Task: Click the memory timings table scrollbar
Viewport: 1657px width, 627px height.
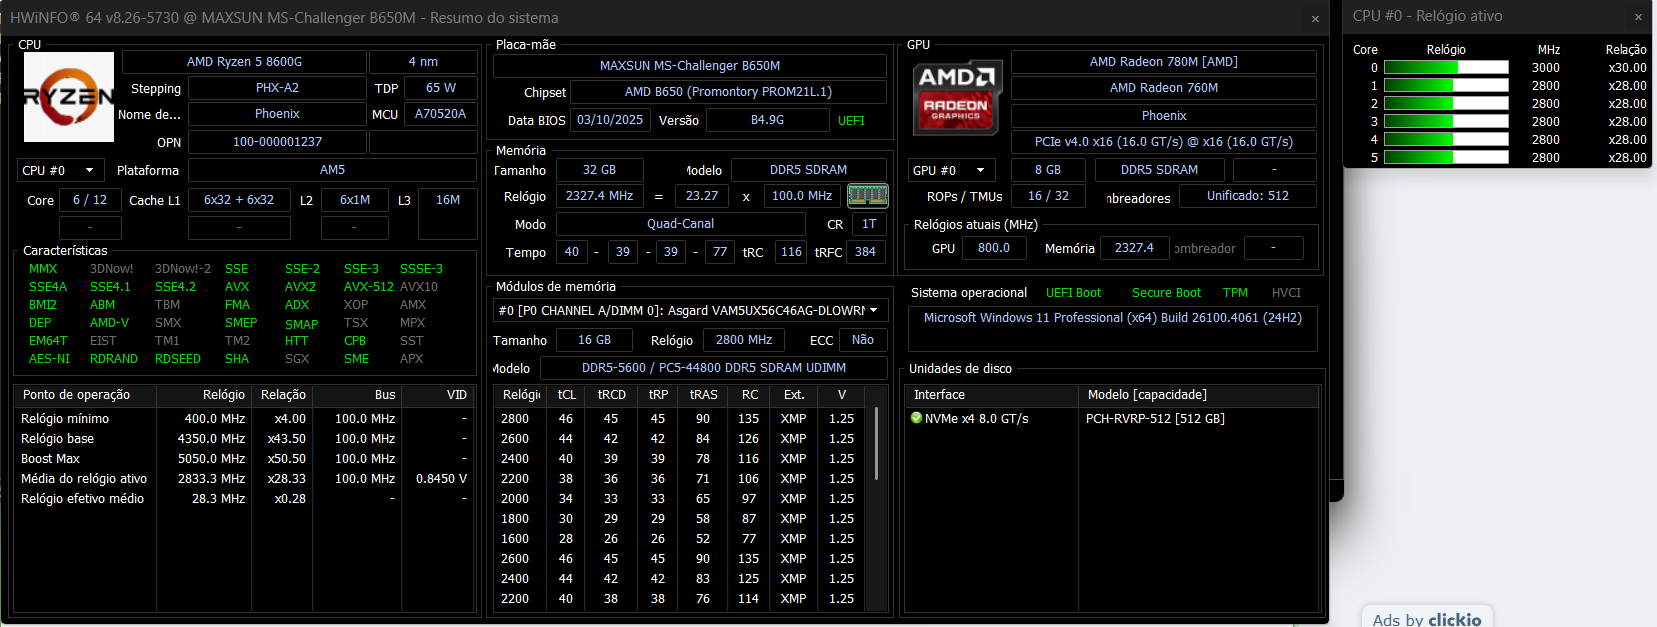Action: pos(877,443)
